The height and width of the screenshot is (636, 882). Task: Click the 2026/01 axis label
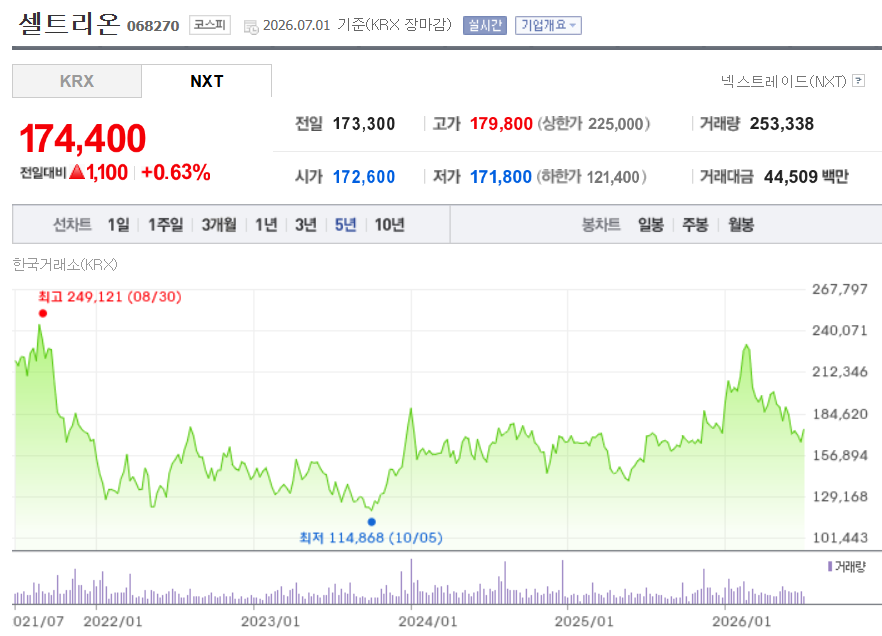point(741,621)
